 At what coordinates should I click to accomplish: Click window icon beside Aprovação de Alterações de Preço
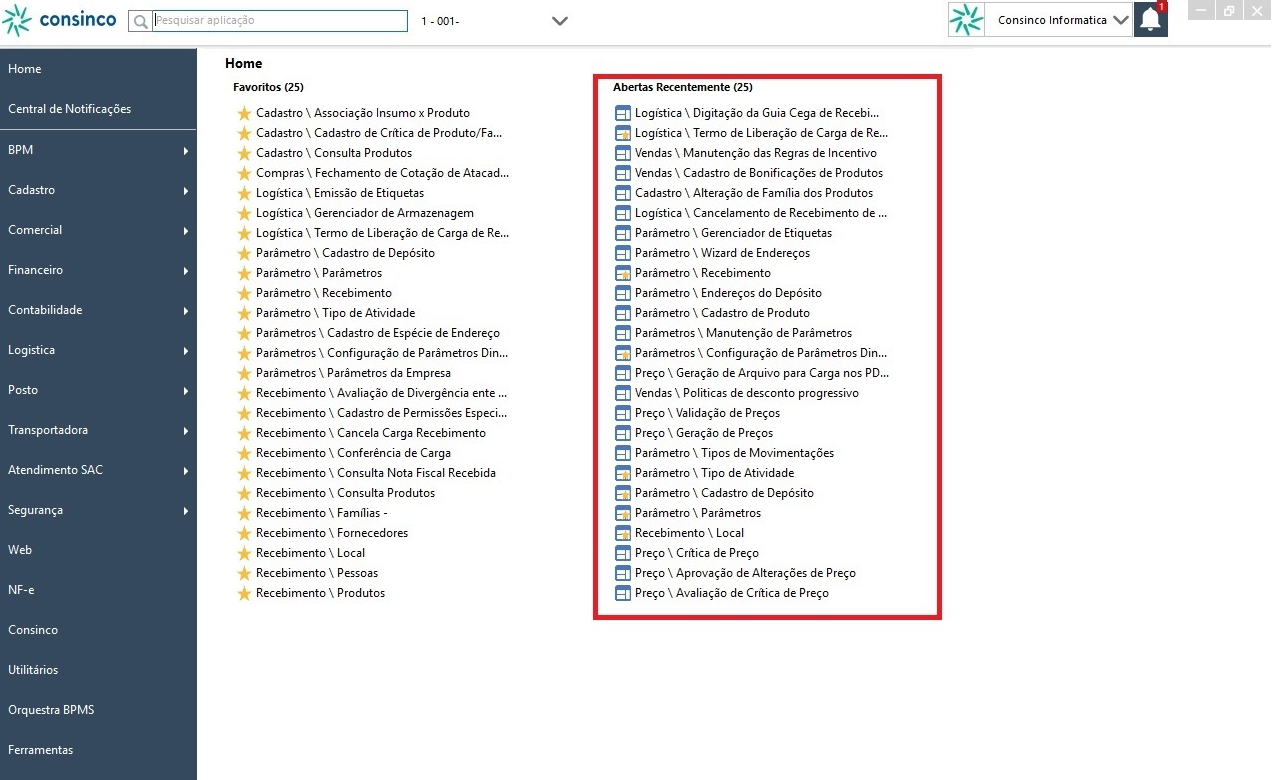[623, 573]
